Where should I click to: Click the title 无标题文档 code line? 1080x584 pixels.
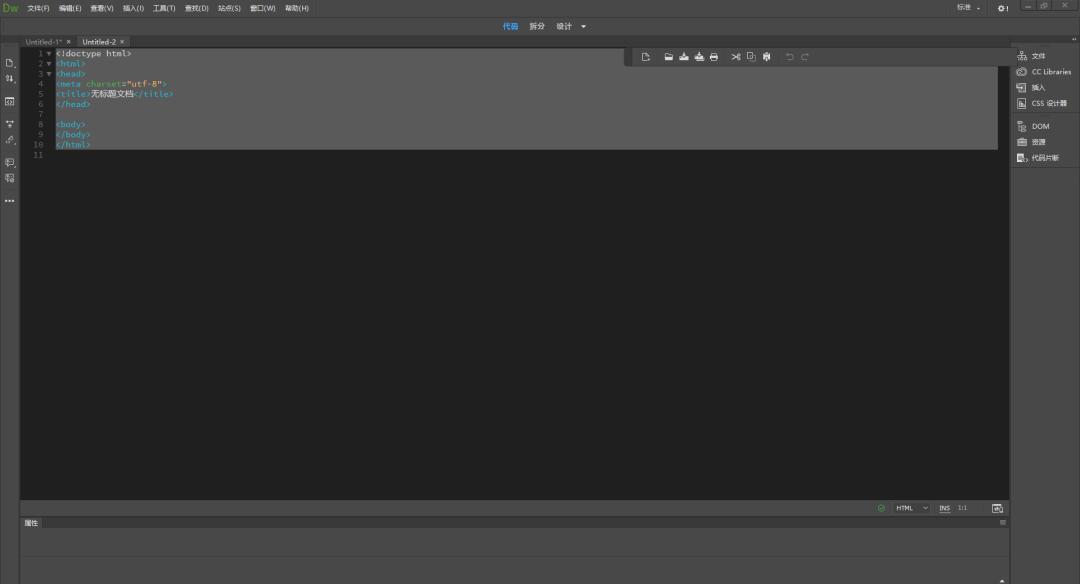pyautogui.click(x=114, y=94)
